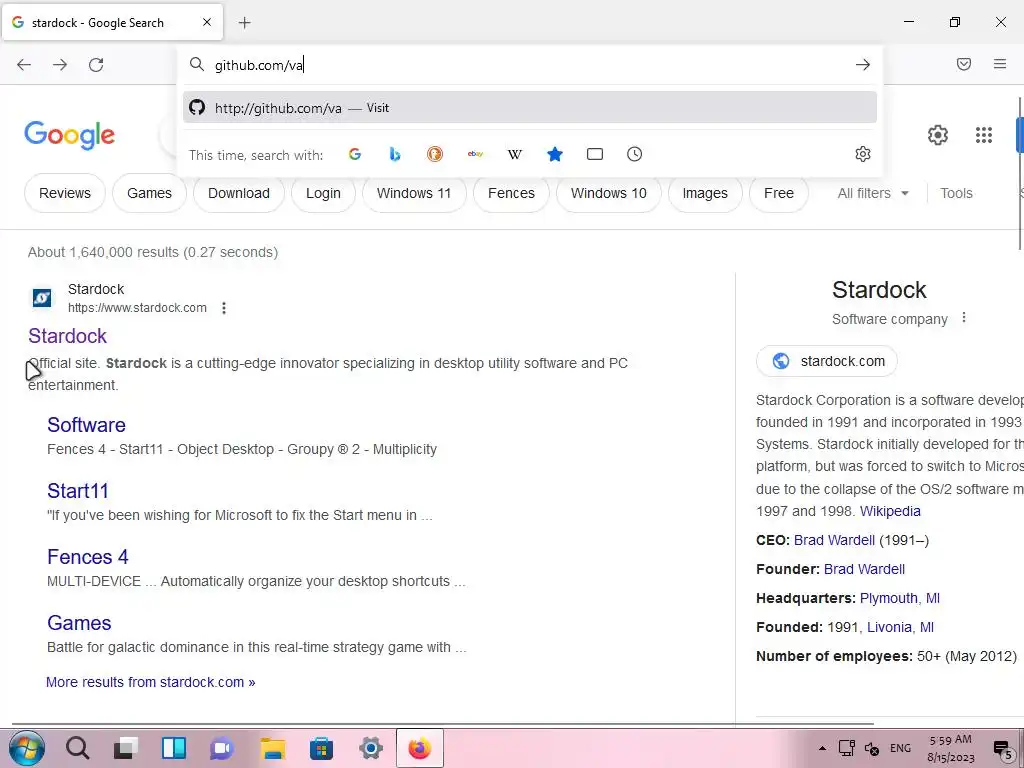Filter results by Reviews

65,193
